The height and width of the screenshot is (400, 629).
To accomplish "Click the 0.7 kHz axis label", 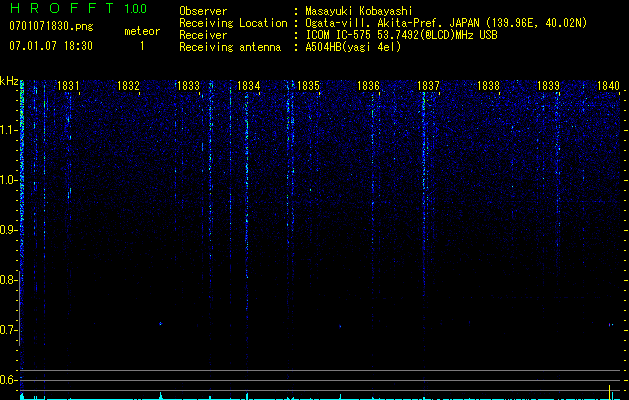I will tap(8, 330).
